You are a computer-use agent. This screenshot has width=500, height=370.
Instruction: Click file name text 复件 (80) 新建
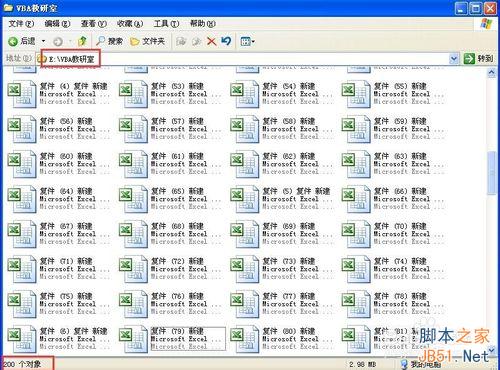pos(289,331)
